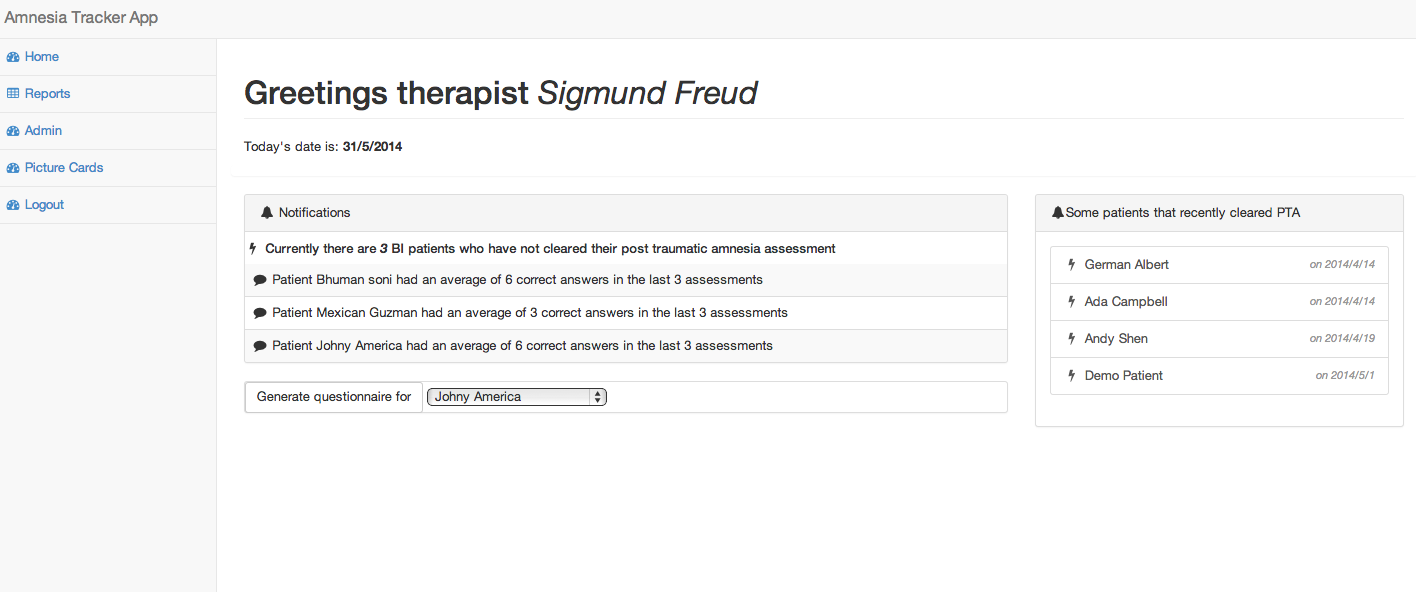Image resolution: width=1416 pixels, height=592 pixels.
Task: Select Ada Campbell in cleared PTA list
Action: 1125,302
